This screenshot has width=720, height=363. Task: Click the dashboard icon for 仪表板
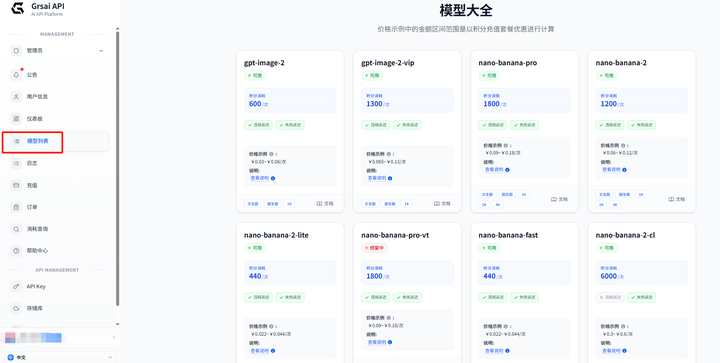[x=17, y=119]
